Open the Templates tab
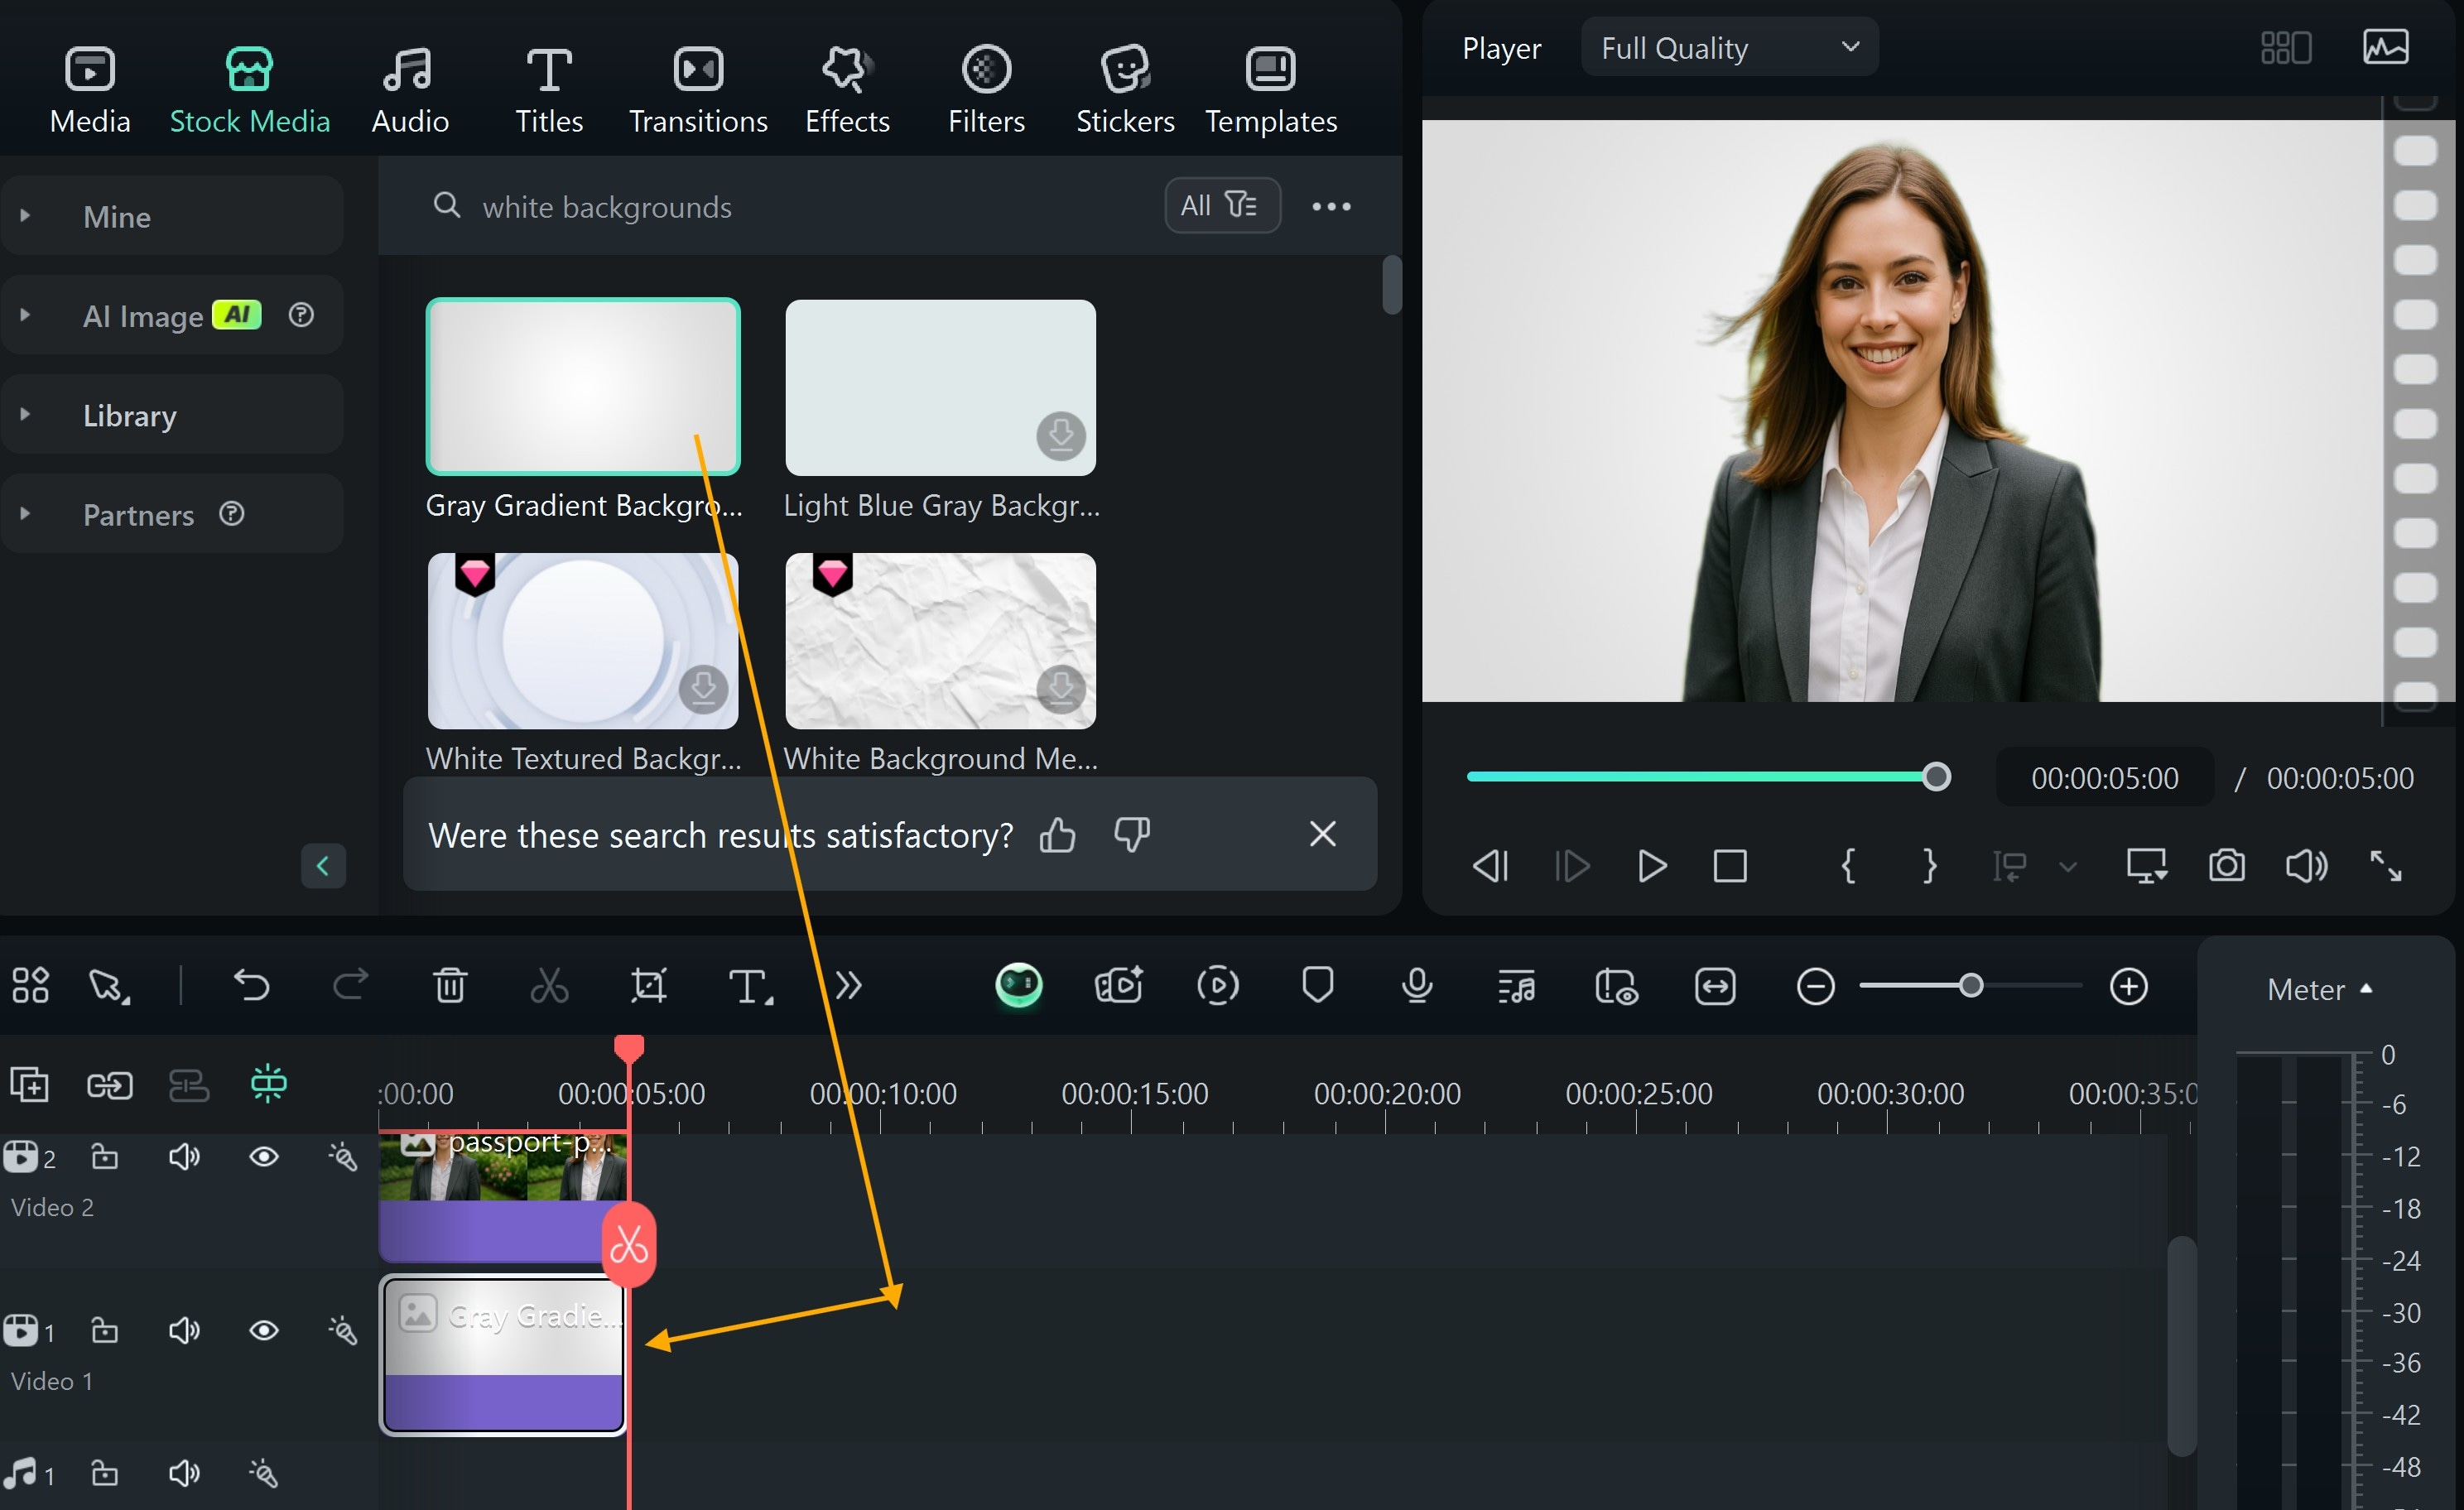Viewport: 2464px width, 1510px height. pyautogui.click(x=1271, y=90)
